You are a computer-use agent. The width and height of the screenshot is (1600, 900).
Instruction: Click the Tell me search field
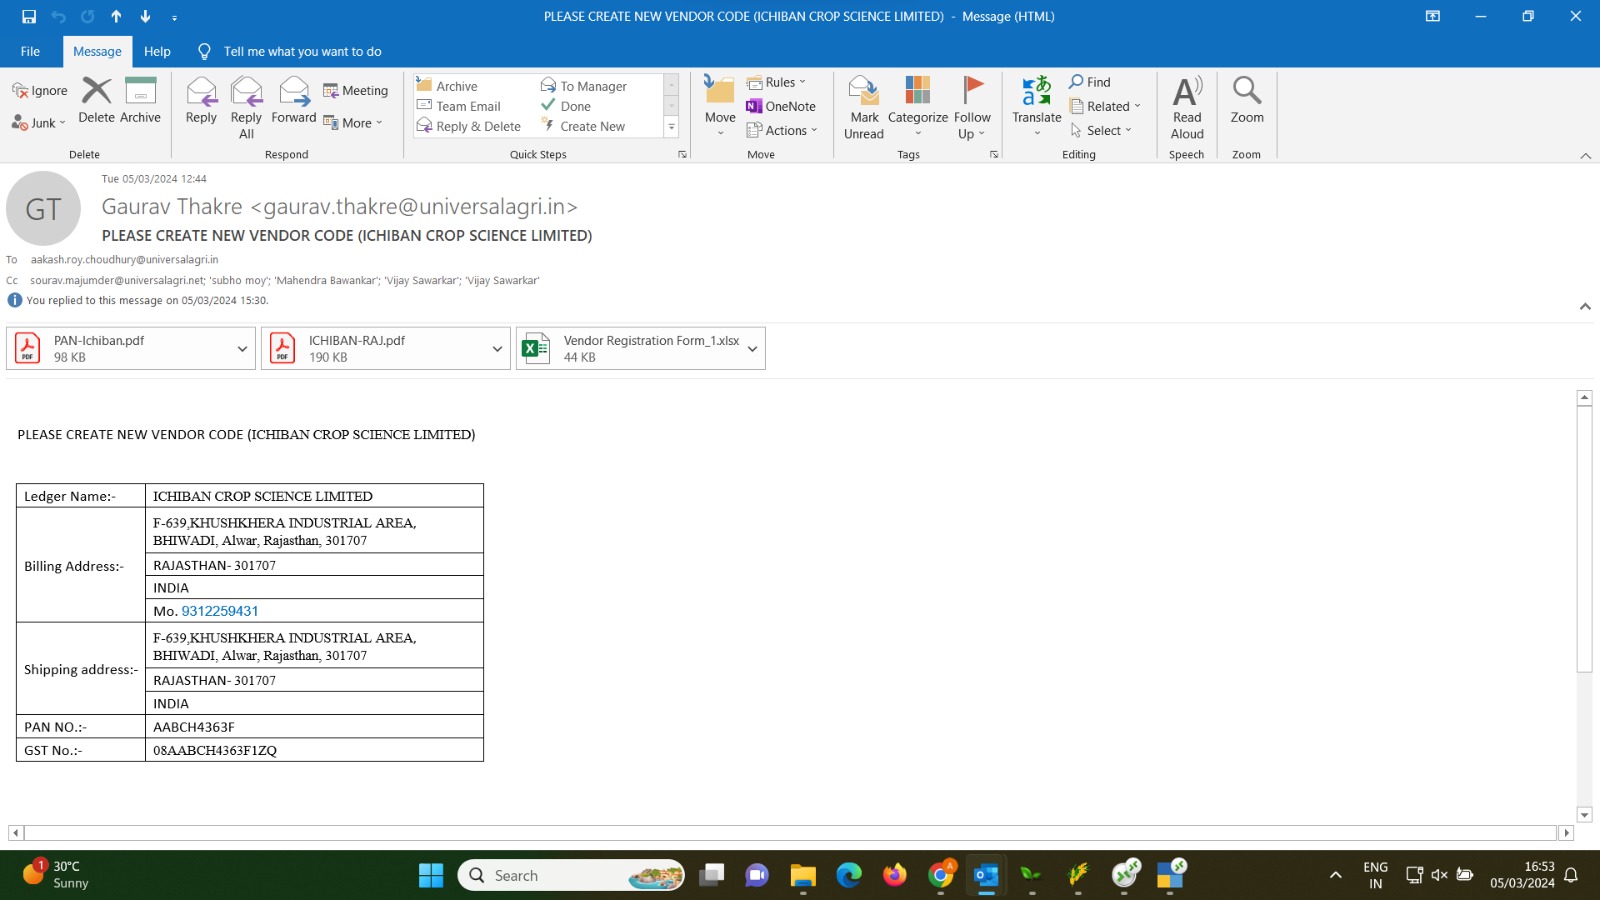pos(302,52)
